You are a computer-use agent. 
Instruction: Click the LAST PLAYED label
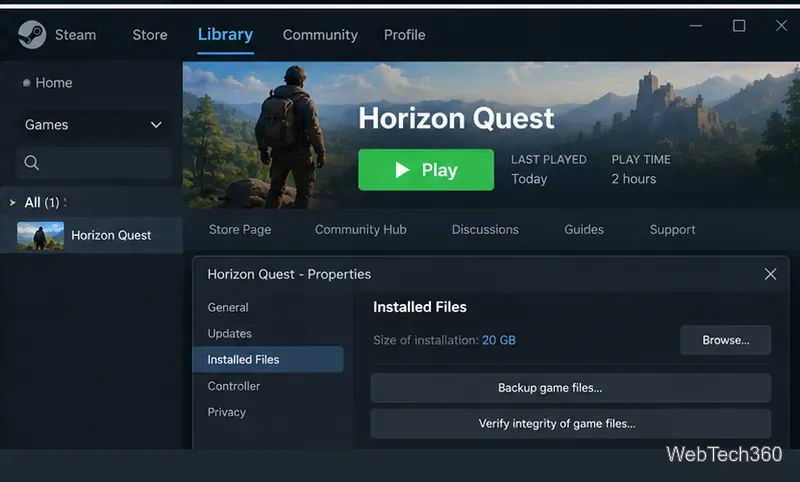pos(548,160)
